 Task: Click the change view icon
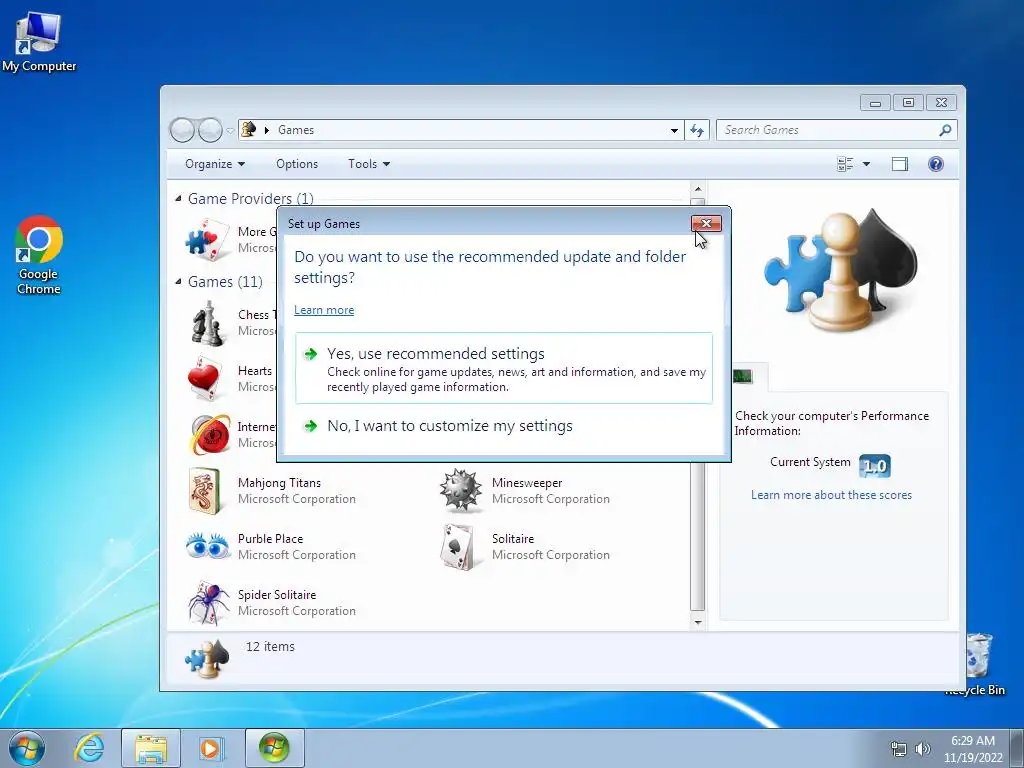[x=845, y=164]
